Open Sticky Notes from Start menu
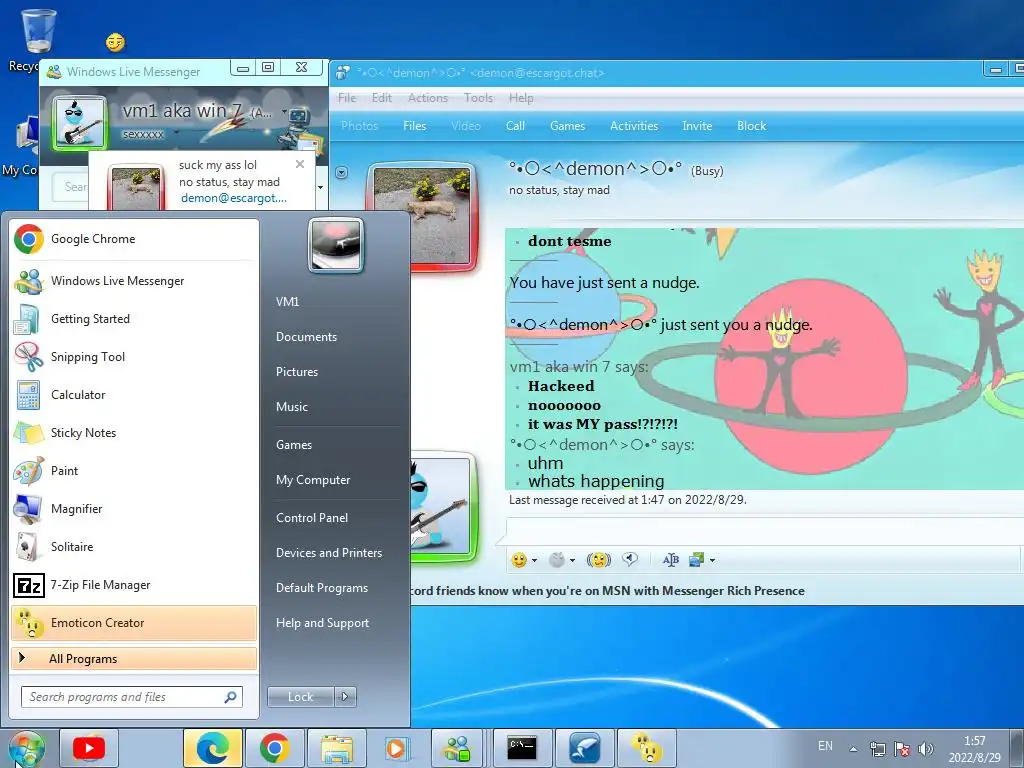This screenshot has width=1024, height=768. point(134,432)
